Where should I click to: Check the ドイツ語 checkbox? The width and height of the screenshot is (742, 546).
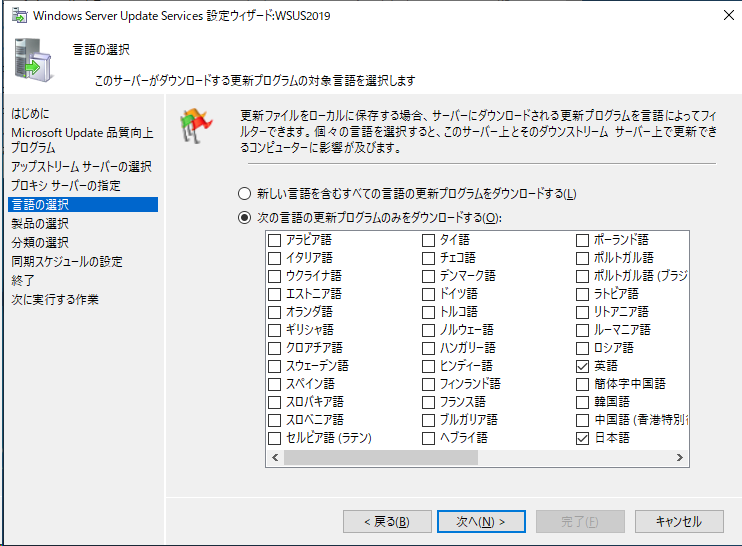tap(428, 294)
